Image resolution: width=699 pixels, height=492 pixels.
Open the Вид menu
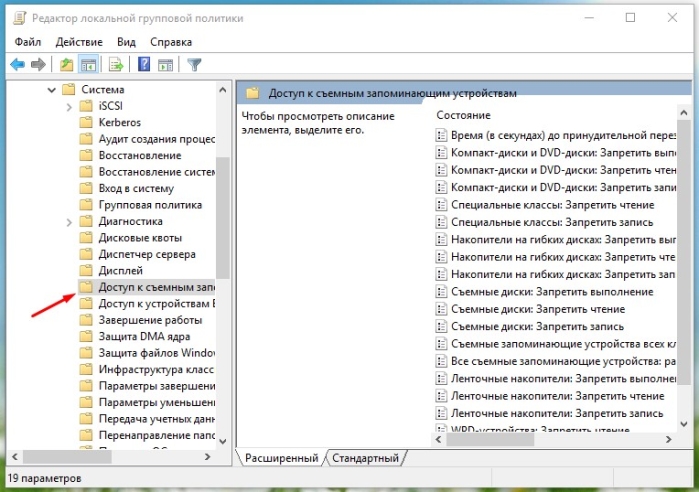[126, 42]
